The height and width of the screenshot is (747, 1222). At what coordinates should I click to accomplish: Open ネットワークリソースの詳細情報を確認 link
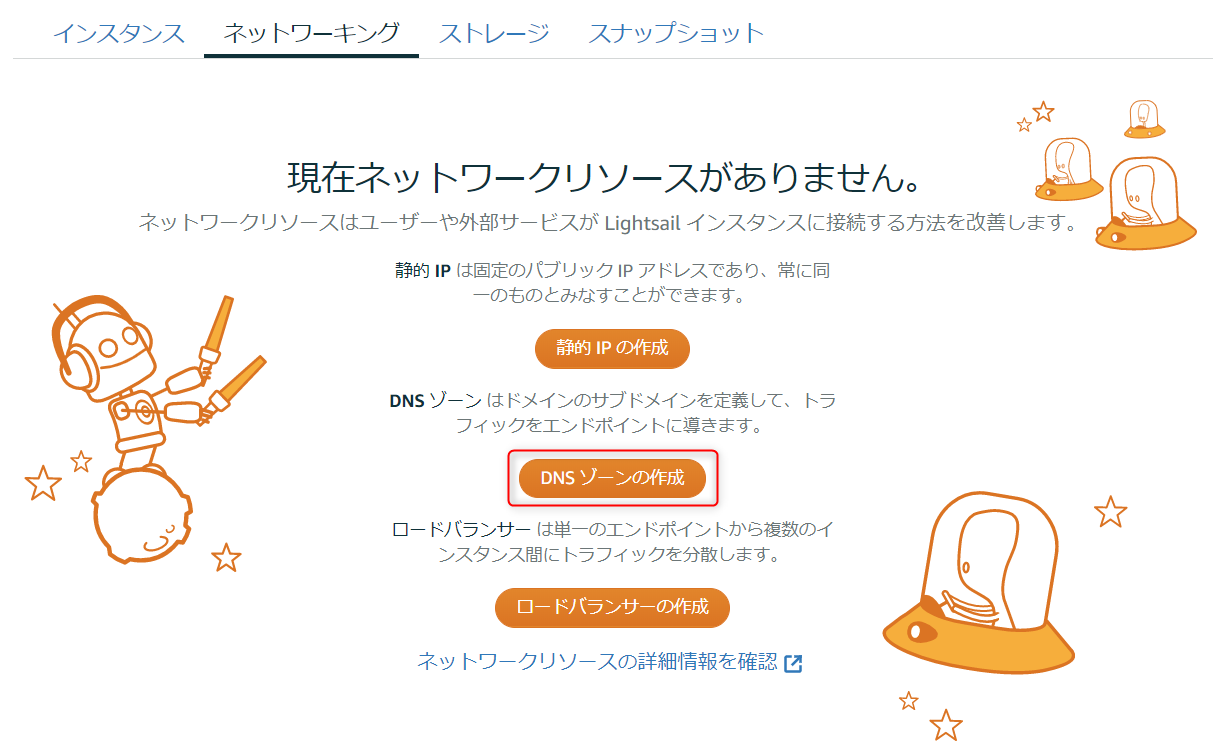597,661
